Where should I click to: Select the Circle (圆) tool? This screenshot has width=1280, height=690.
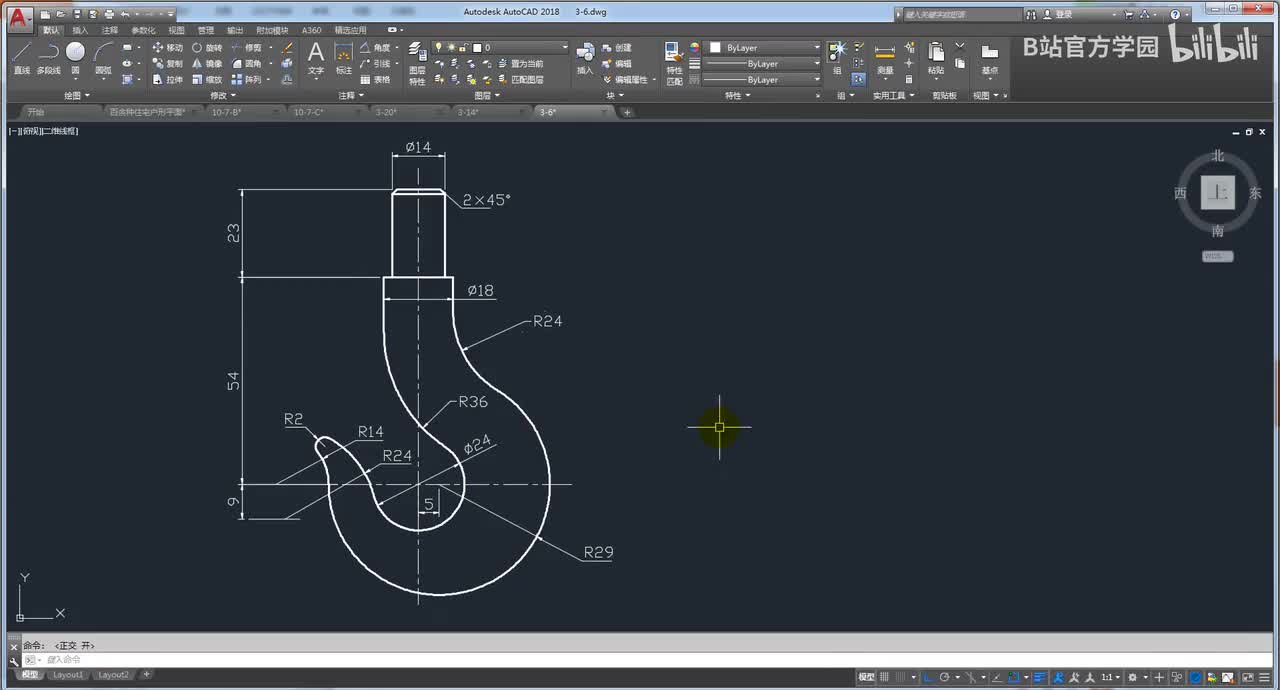75,57
